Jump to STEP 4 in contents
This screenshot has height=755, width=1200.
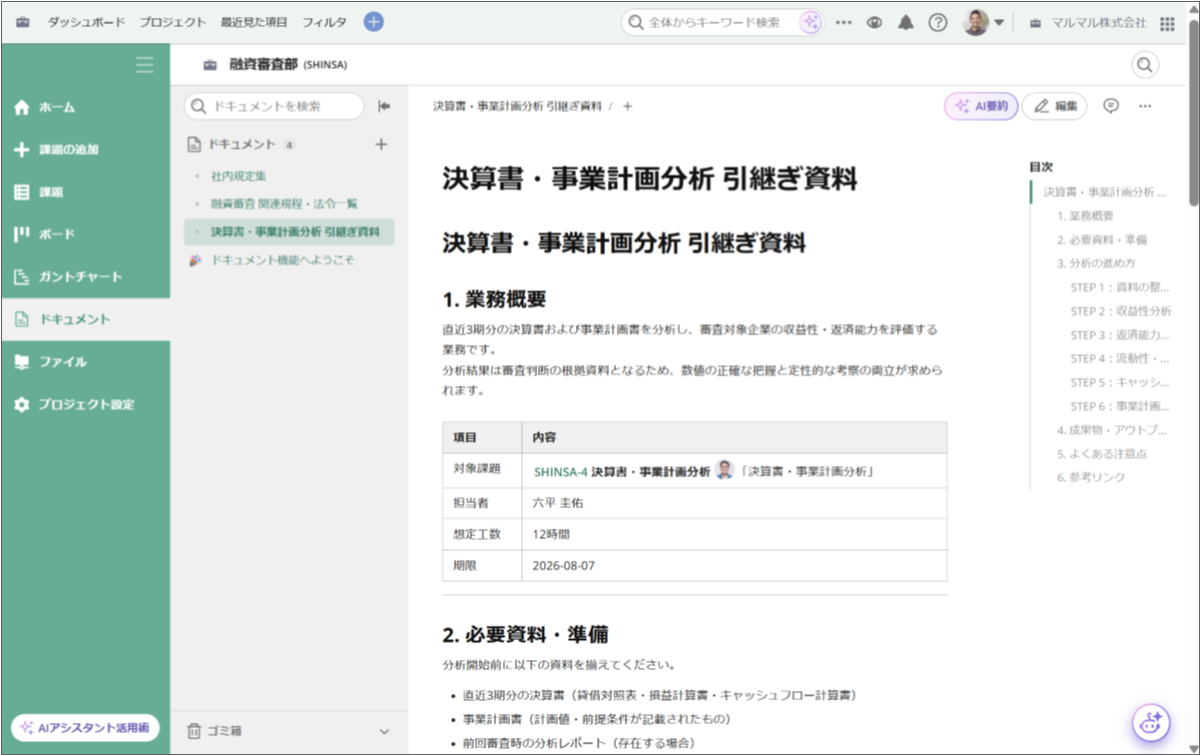(x=1120, y=359)
